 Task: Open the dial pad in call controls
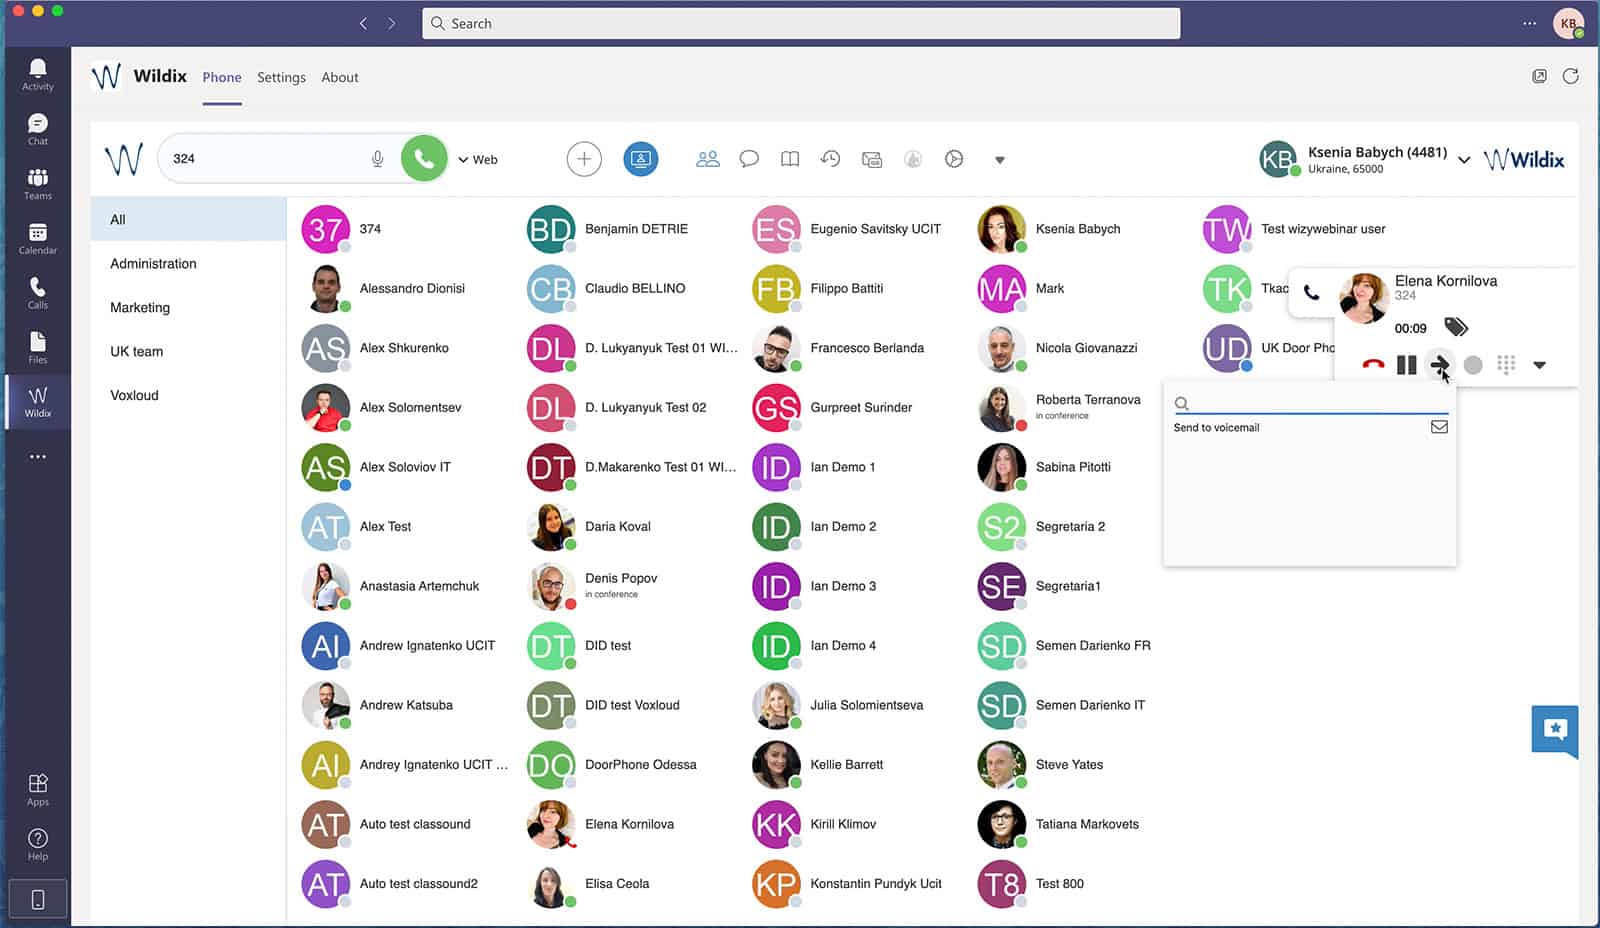tap(1506, 365)
